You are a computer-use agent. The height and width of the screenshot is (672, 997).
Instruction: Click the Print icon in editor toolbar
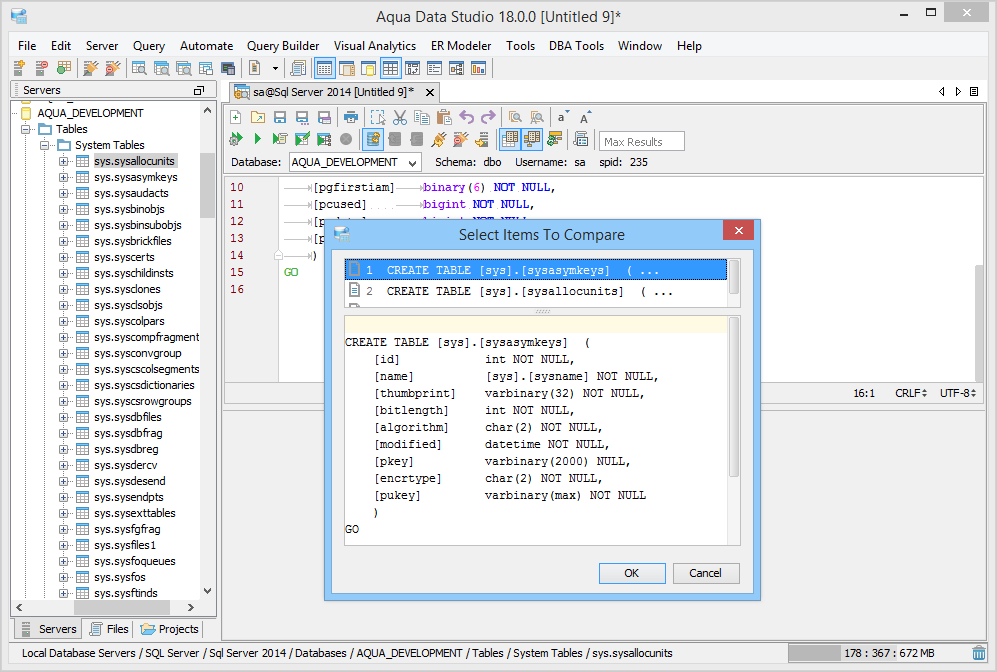click(351, 117)
